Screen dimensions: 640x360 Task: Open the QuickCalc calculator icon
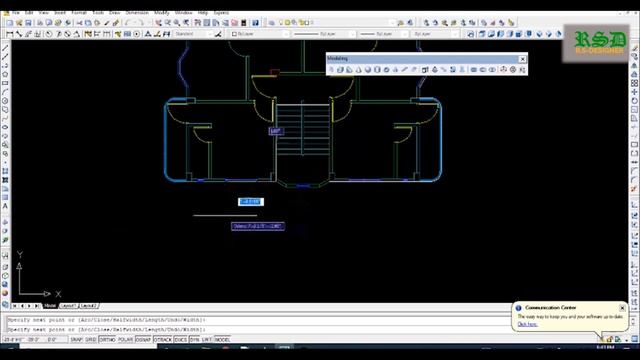pyautogui.click(x=244, y=23)
